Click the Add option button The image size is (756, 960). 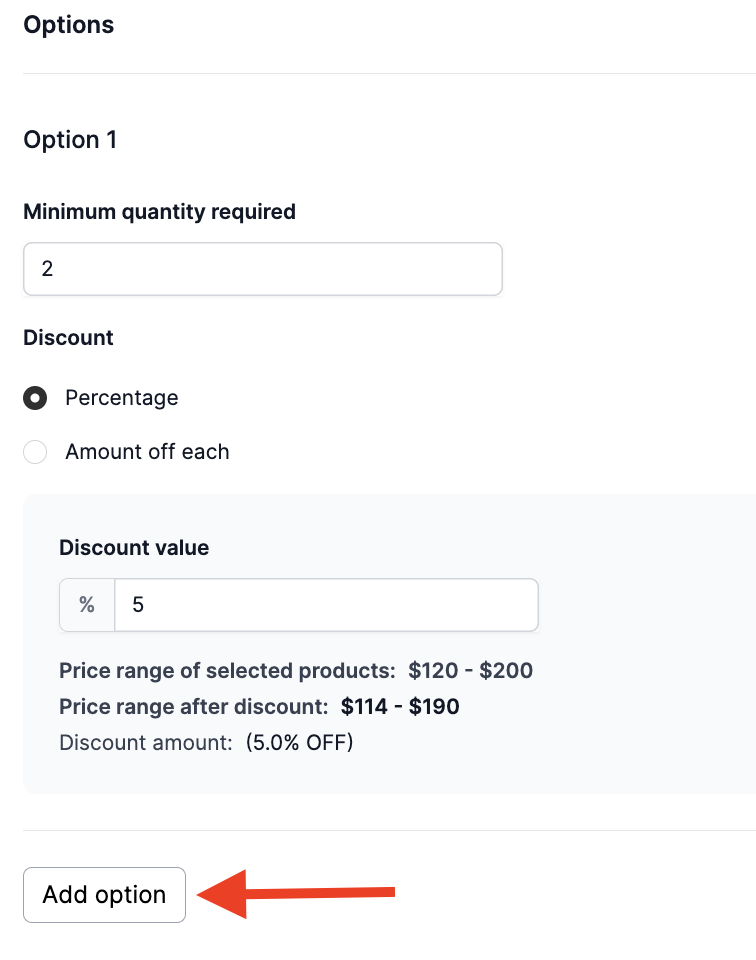tap(104, 894)
